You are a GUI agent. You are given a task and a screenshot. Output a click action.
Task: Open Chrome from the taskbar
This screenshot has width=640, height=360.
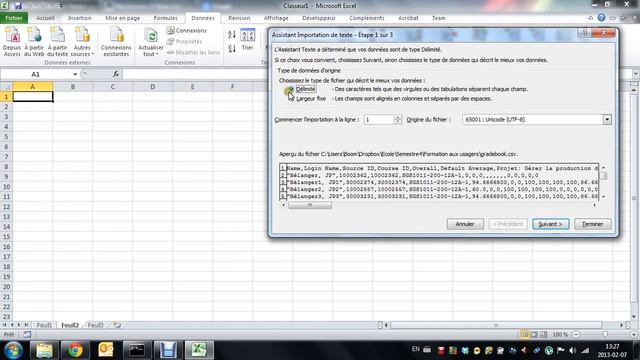coord(75,350)
